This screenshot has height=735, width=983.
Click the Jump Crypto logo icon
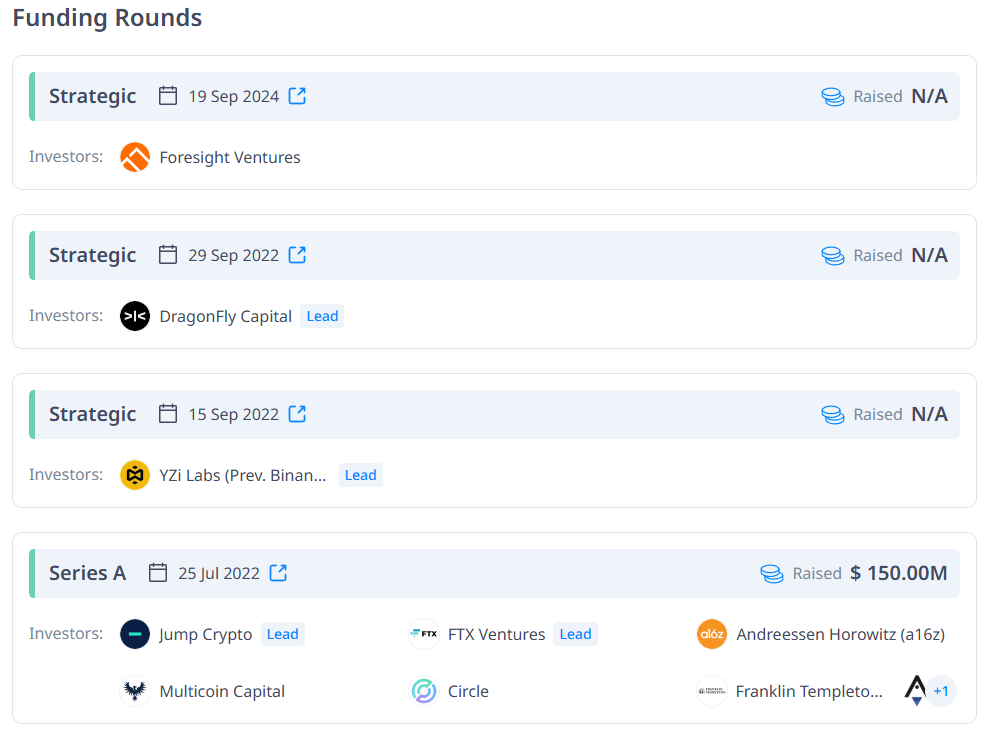[135, 634]
